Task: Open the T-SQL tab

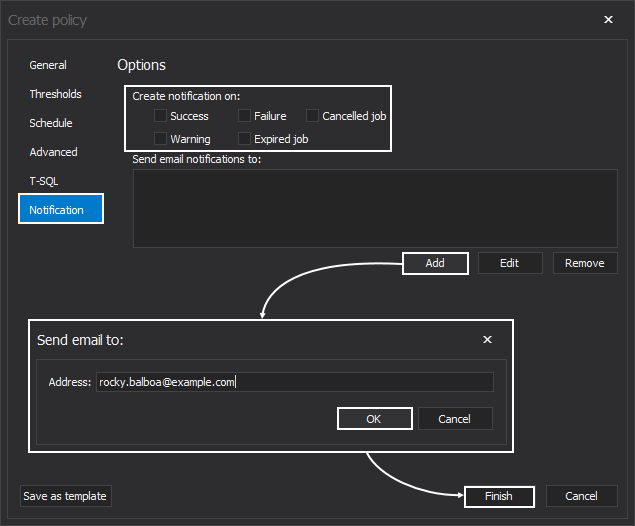Action: click(x=44, y=181)
